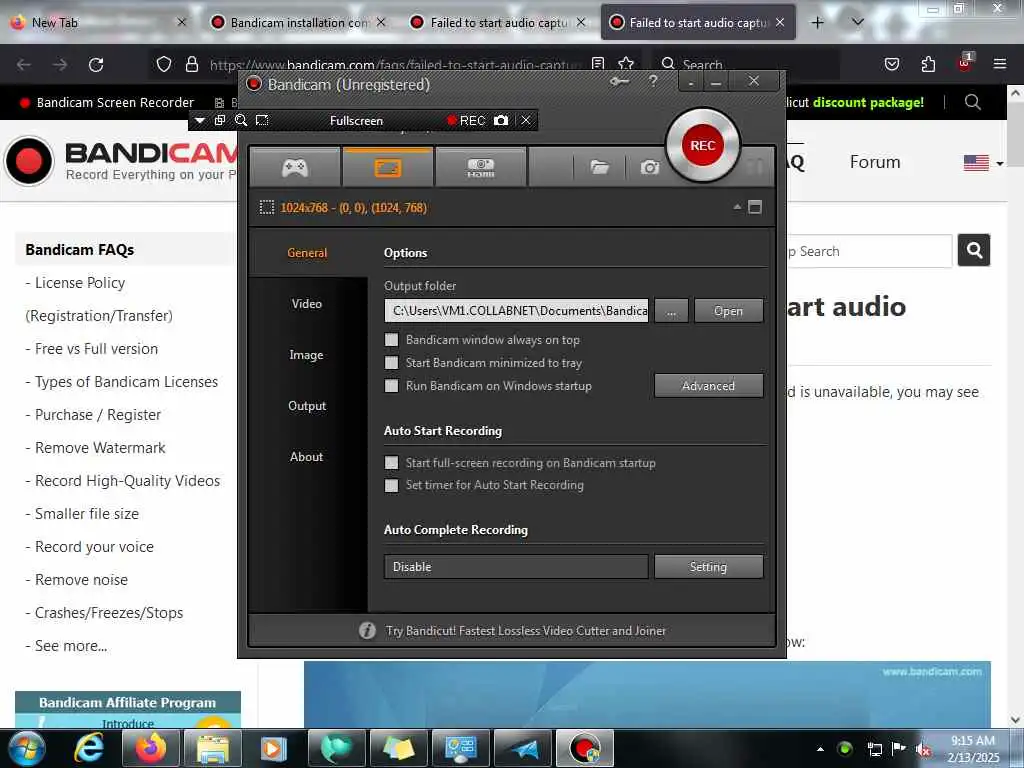This screenshot has height=768, width=1024.
Task: Click the header search icon next to discount package
Action: pos(972,102)
